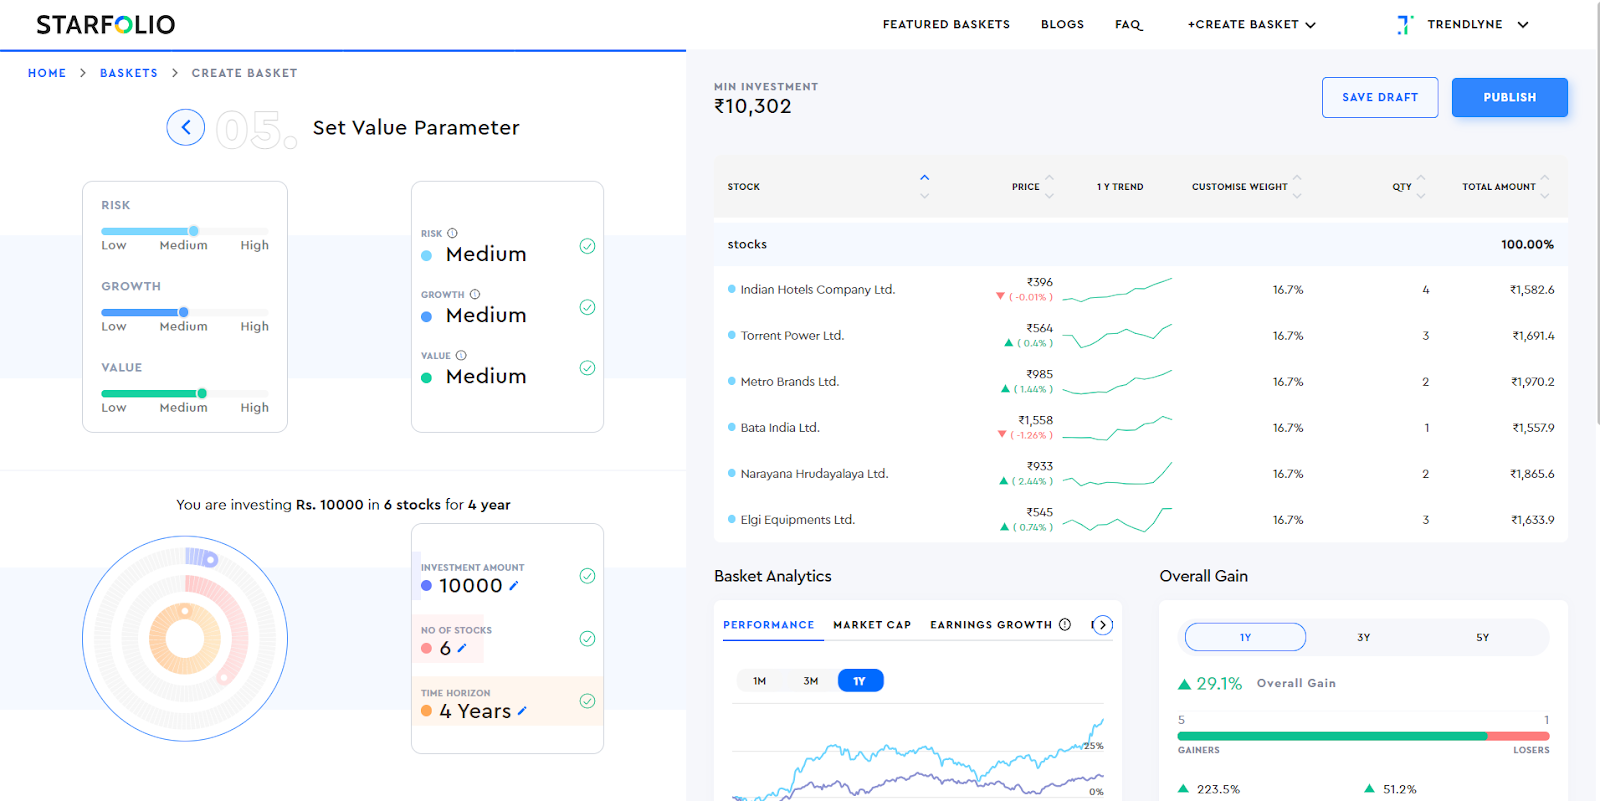Viewport: 1600px width, 801px height.
Task: Show Growth info tooltip icon
Action: tap(475, 294)
